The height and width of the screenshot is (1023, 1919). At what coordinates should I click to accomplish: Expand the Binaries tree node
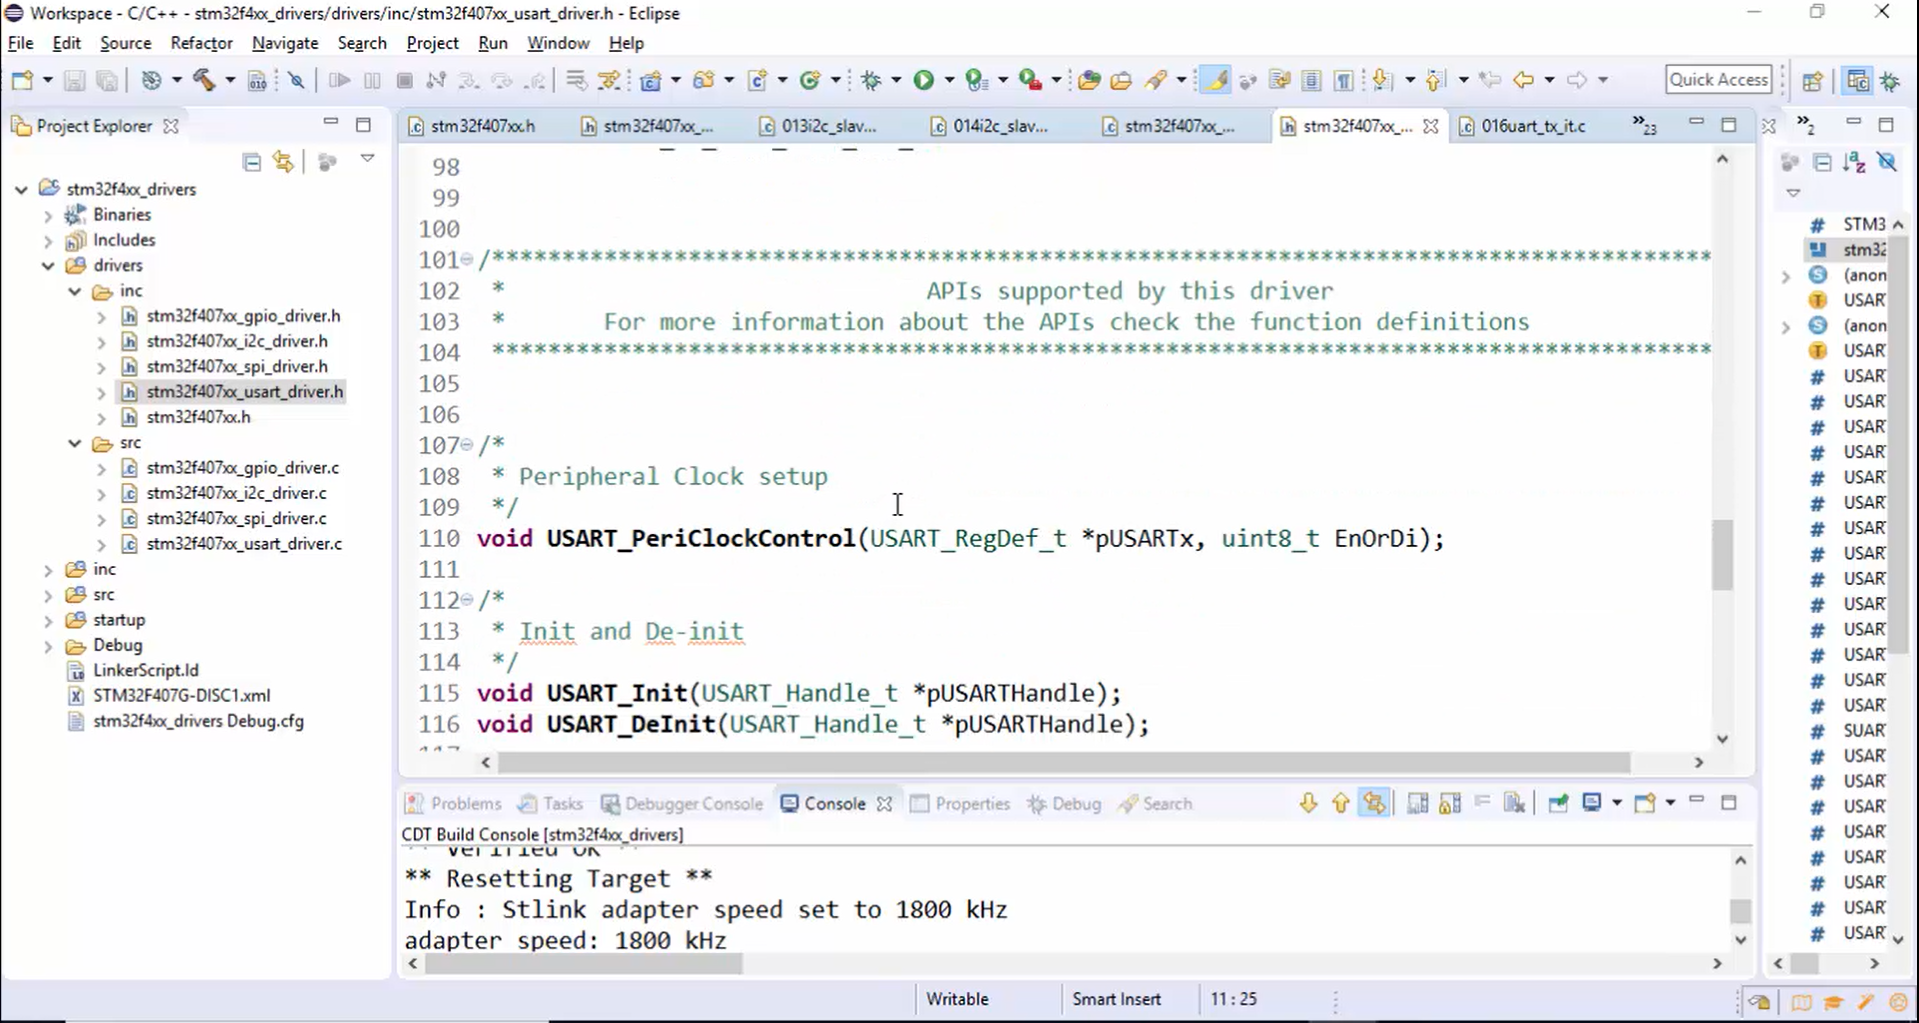48,215
